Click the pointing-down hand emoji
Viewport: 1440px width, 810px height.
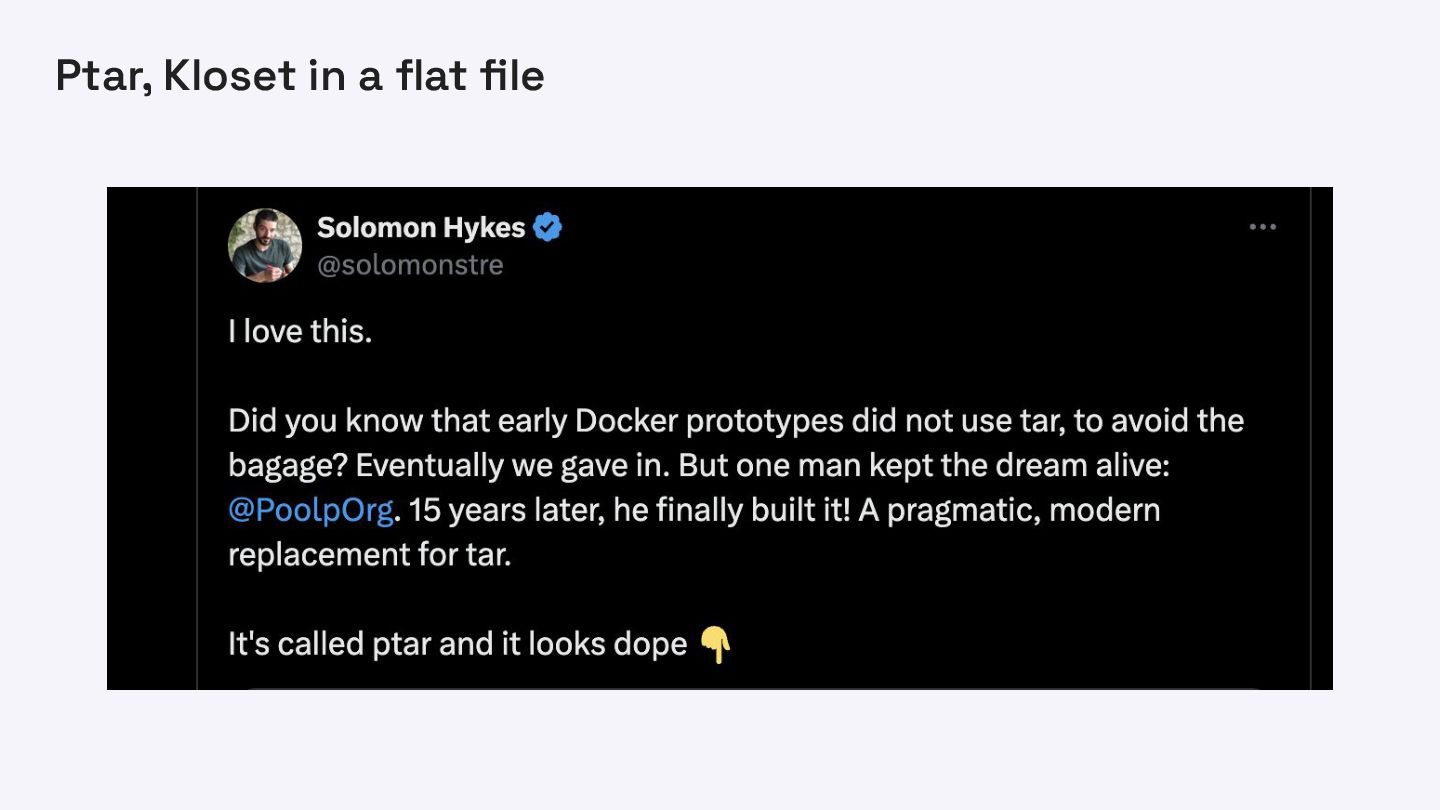click(716, 645)
